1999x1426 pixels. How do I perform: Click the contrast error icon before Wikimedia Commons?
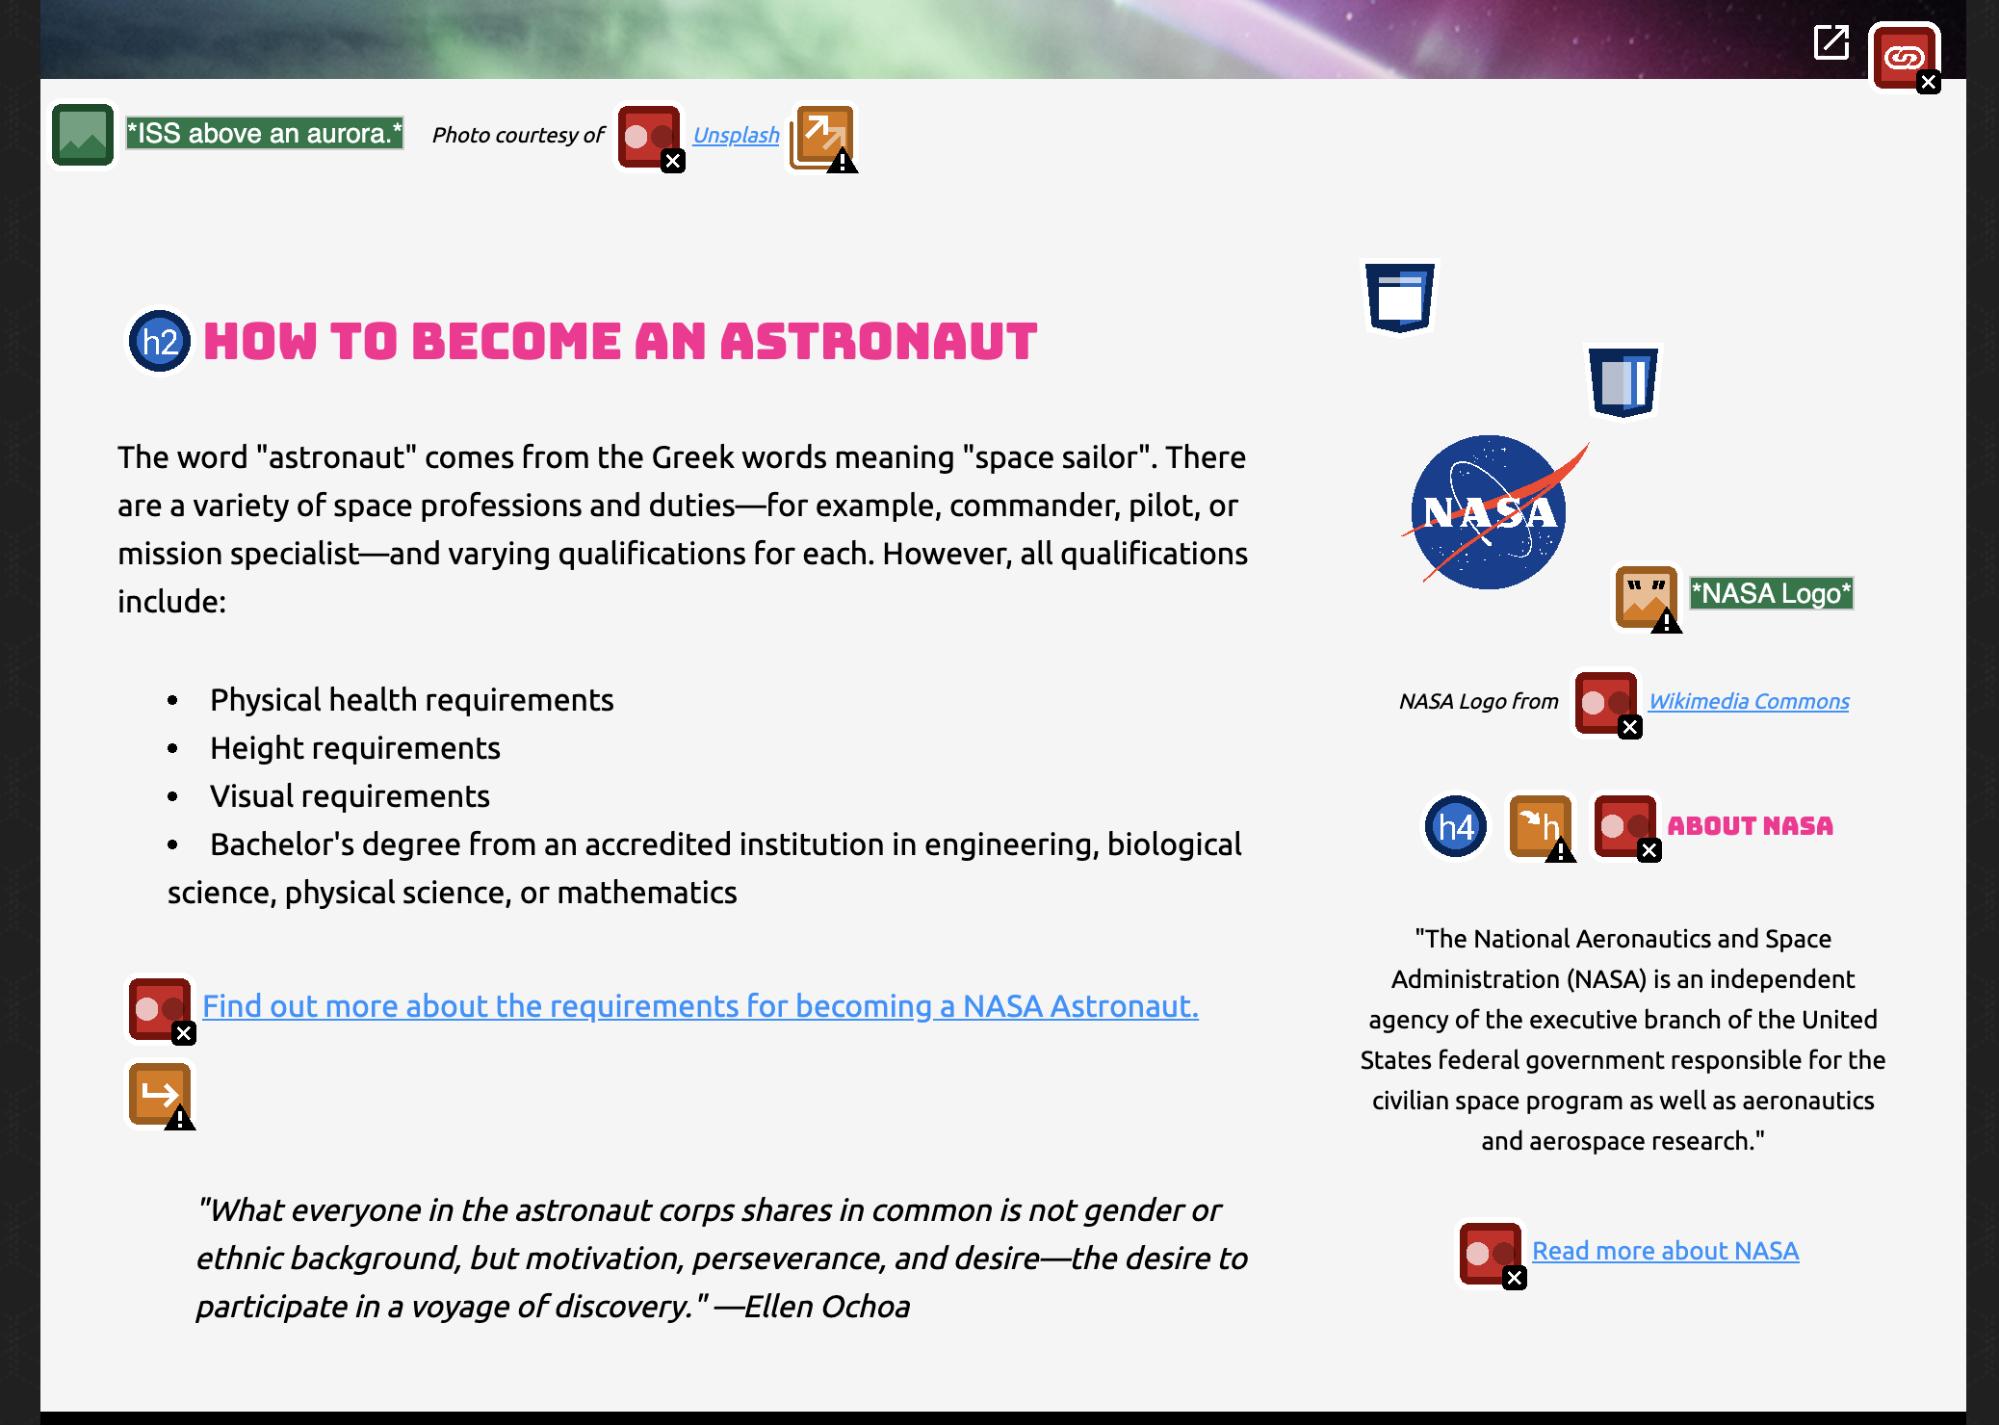point(1606,703)
